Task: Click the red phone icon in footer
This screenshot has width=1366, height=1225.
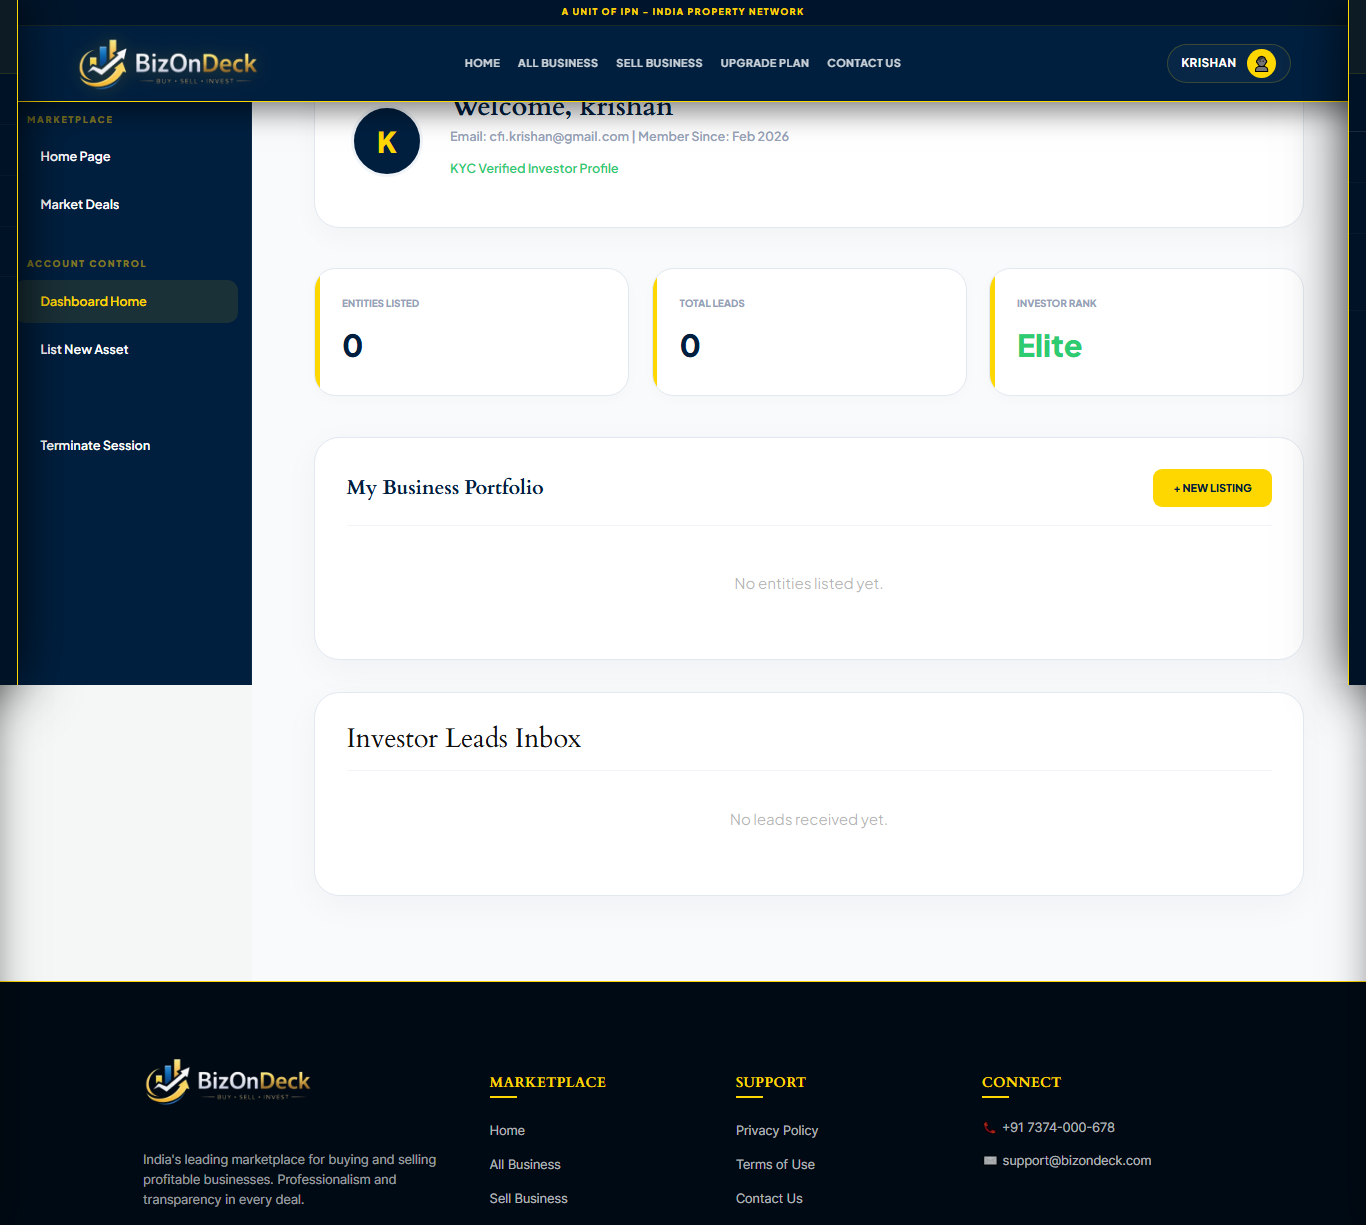Action: 989,1128
